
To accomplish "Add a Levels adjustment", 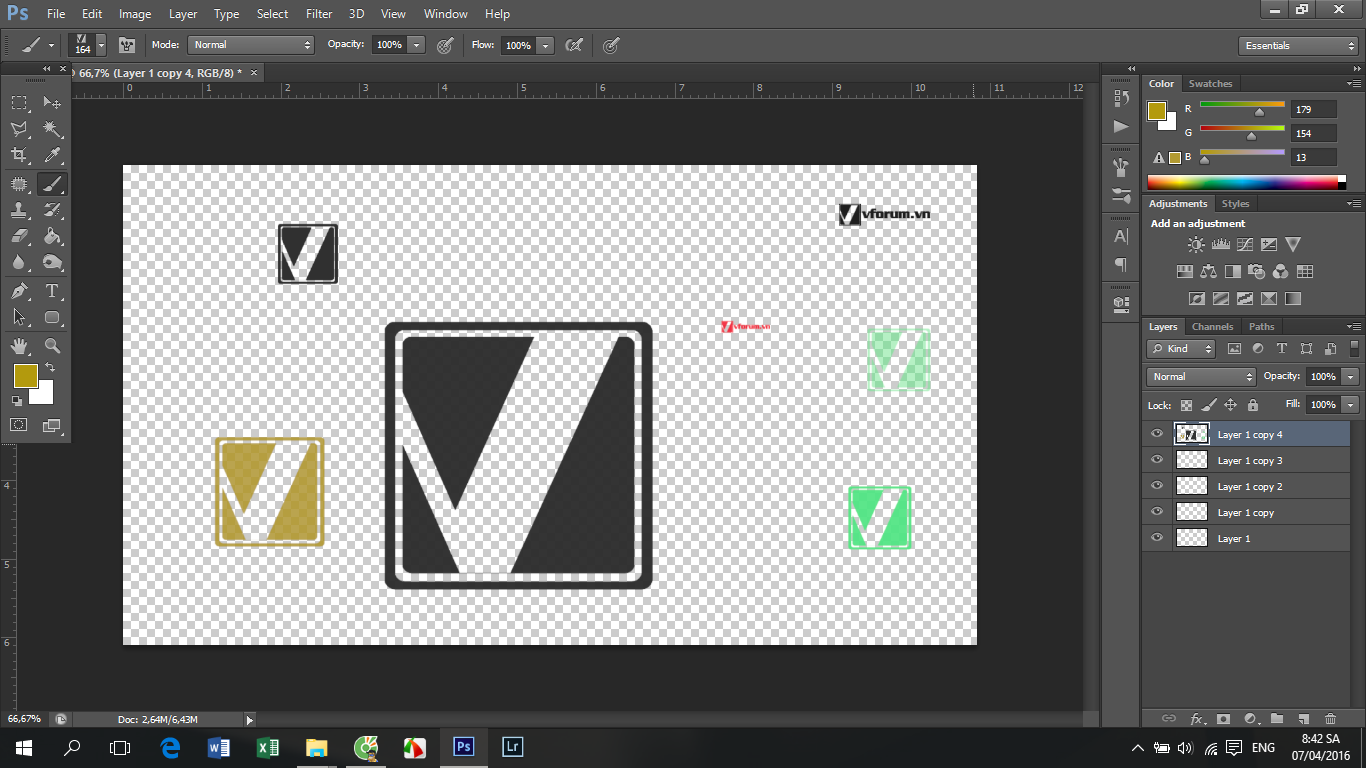I will pos(1220,244).
